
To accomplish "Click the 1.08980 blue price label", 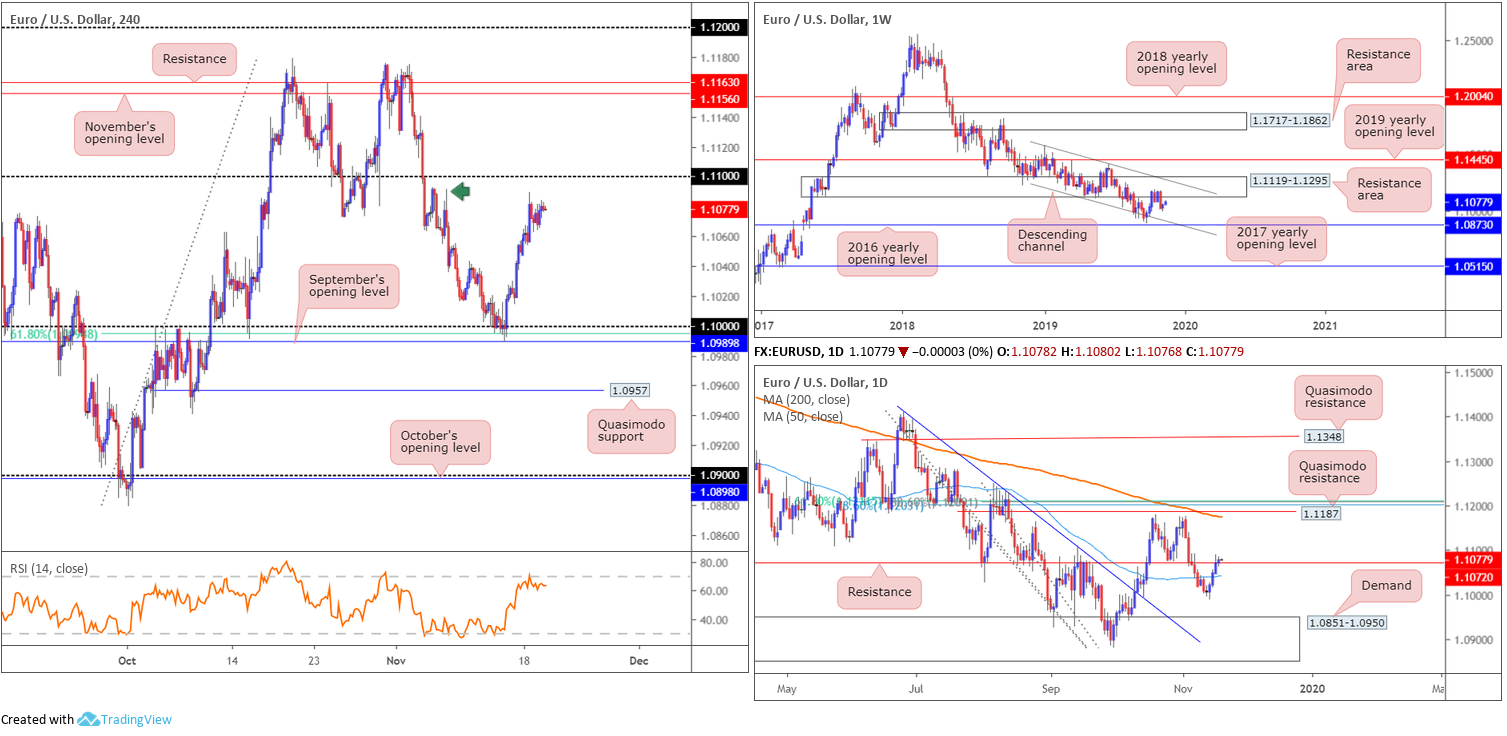I will pyautogui.click(x=722, y=491).
